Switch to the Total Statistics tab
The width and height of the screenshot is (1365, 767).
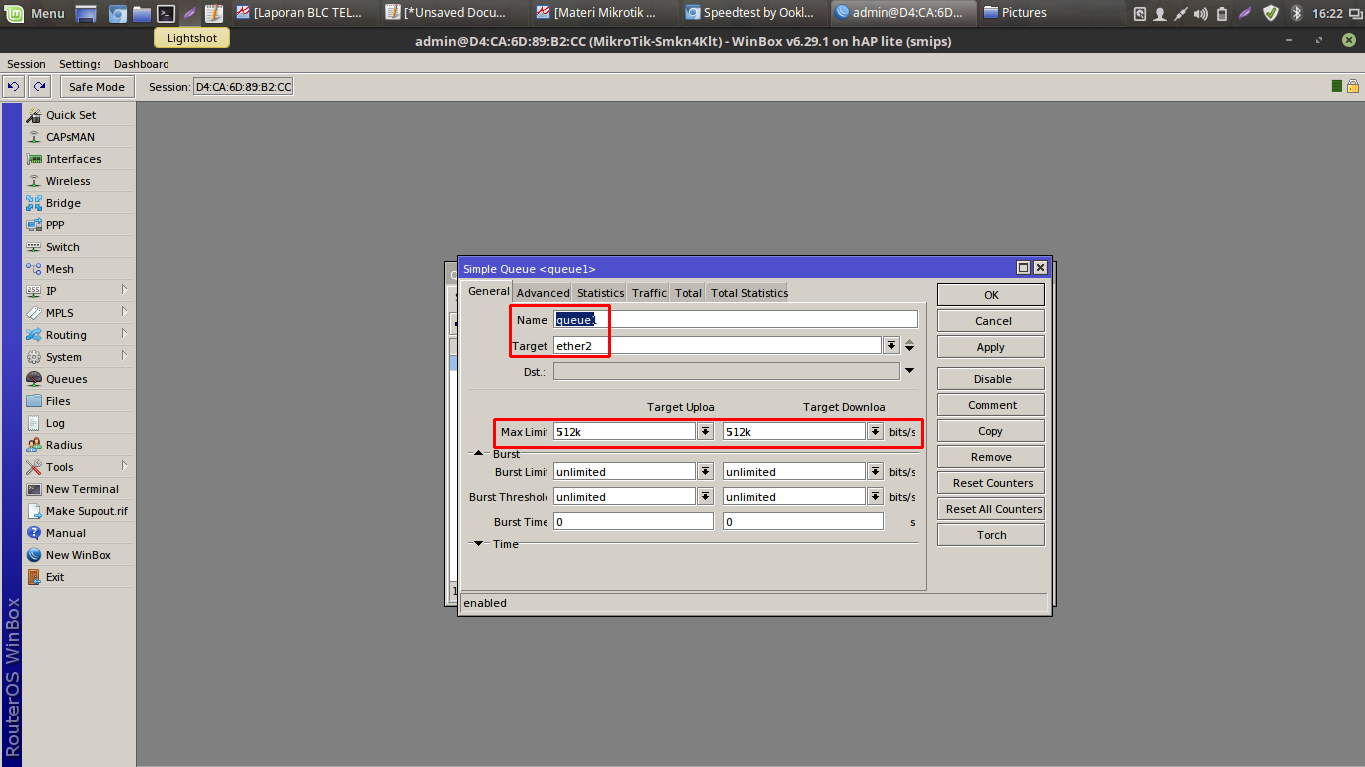(749, 293)
